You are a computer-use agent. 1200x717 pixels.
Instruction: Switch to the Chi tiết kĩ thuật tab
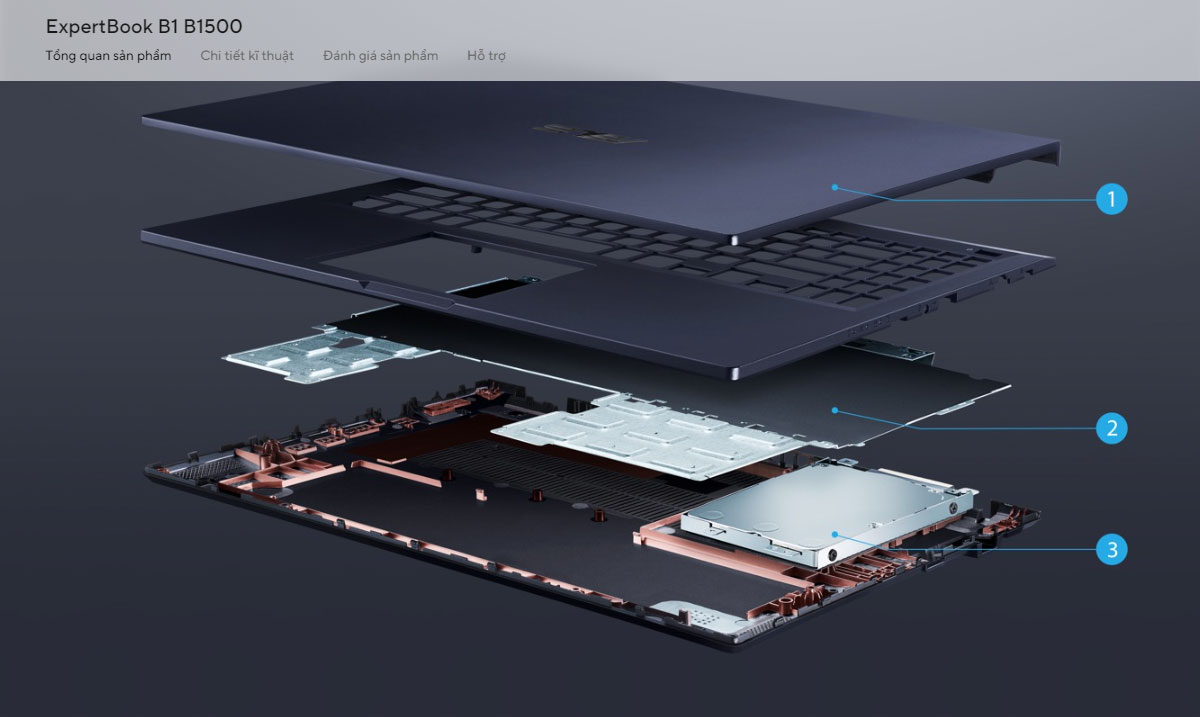click(247, 56)
